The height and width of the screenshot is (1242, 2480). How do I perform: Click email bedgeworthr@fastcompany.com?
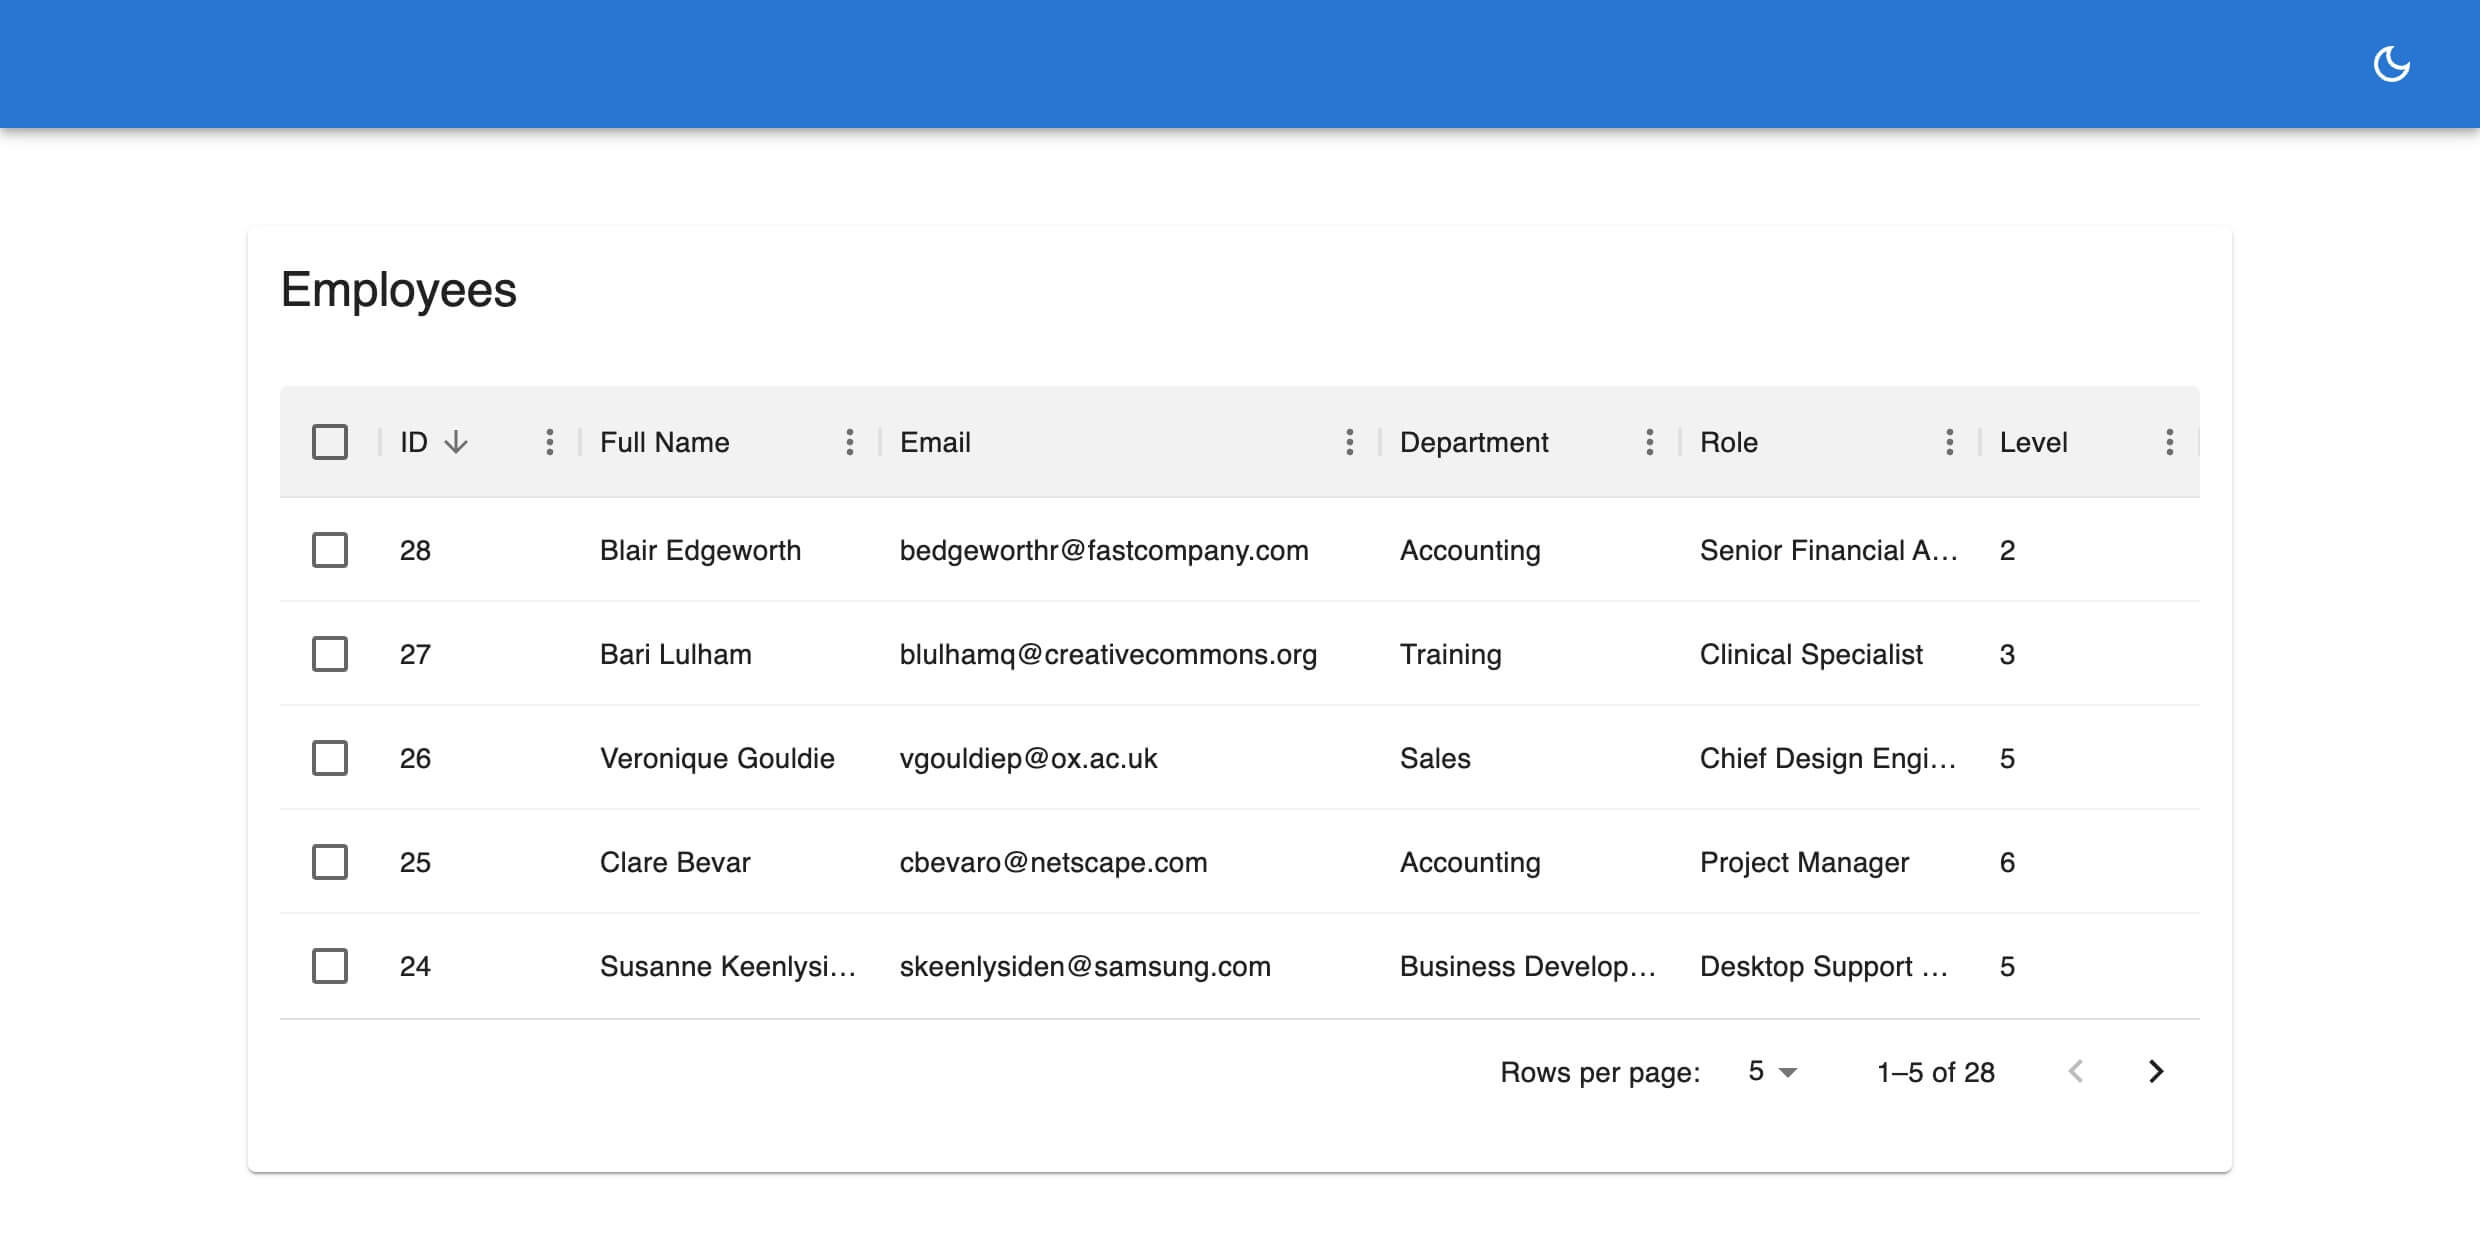click(1104, 550)
